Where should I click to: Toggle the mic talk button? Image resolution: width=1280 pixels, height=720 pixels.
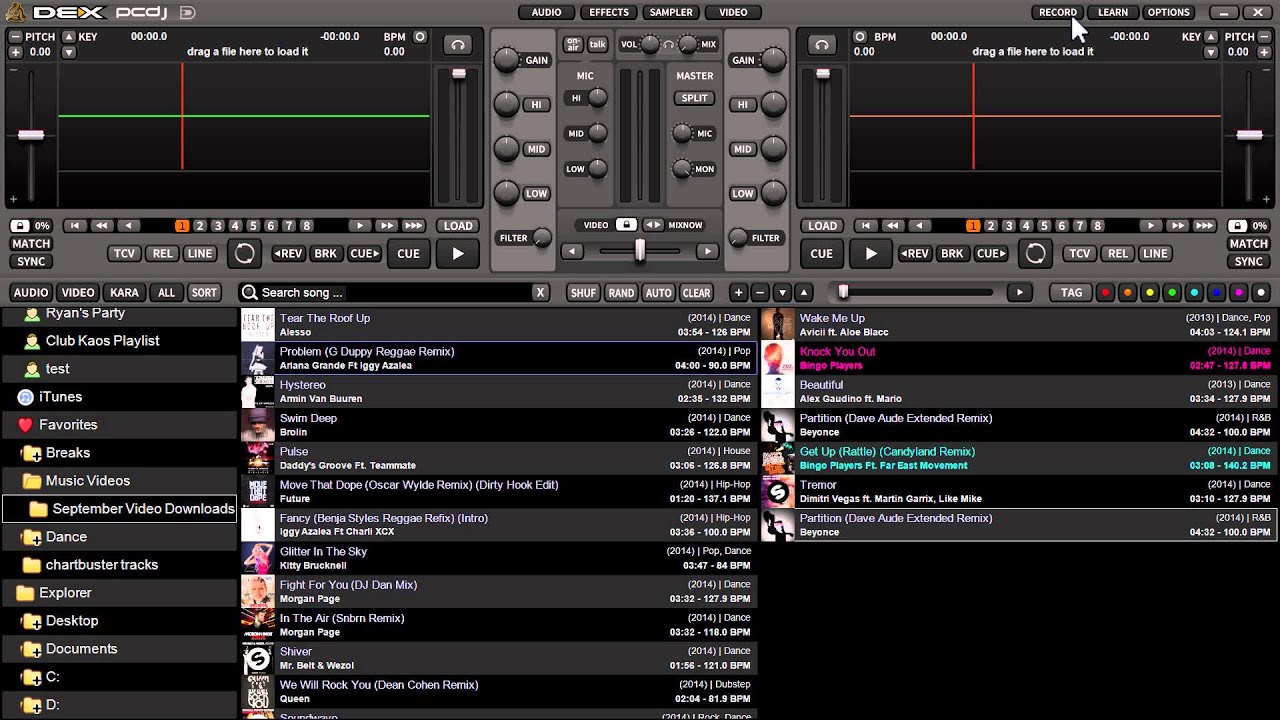[598, 44]
